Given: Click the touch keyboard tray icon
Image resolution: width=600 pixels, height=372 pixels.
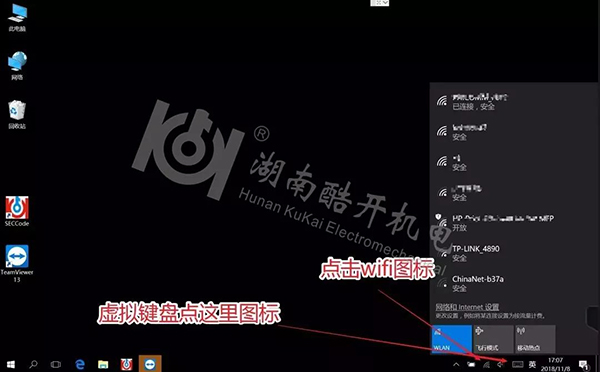Looking at the screenshot, I should point(517,364).
